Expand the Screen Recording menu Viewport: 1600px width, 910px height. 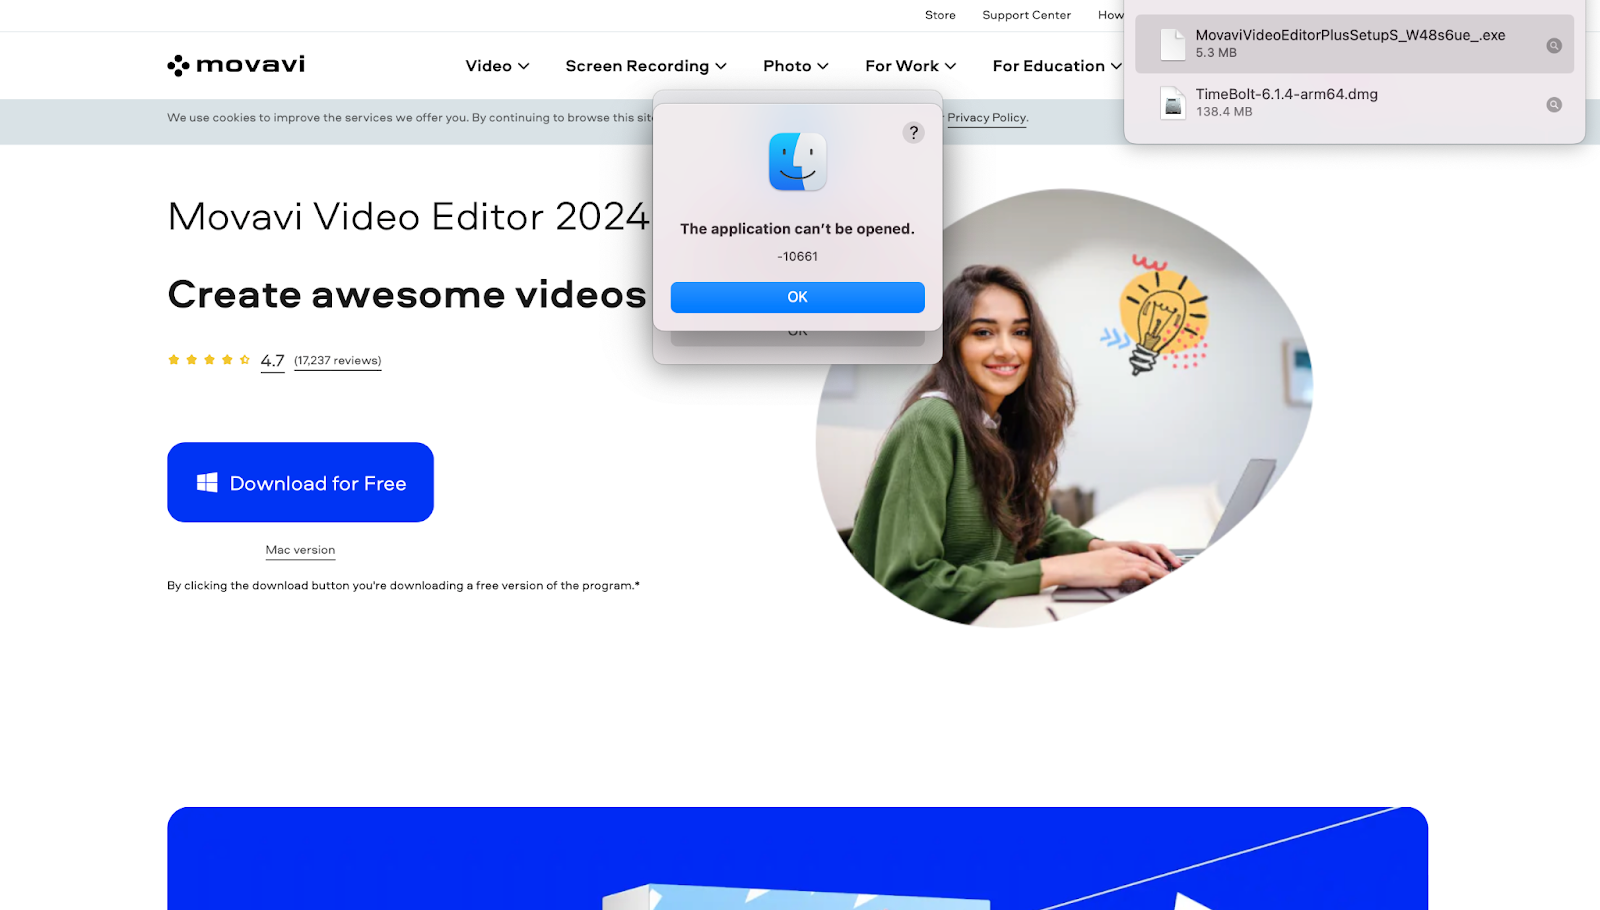pyautogui.click(x=646, y=66)
